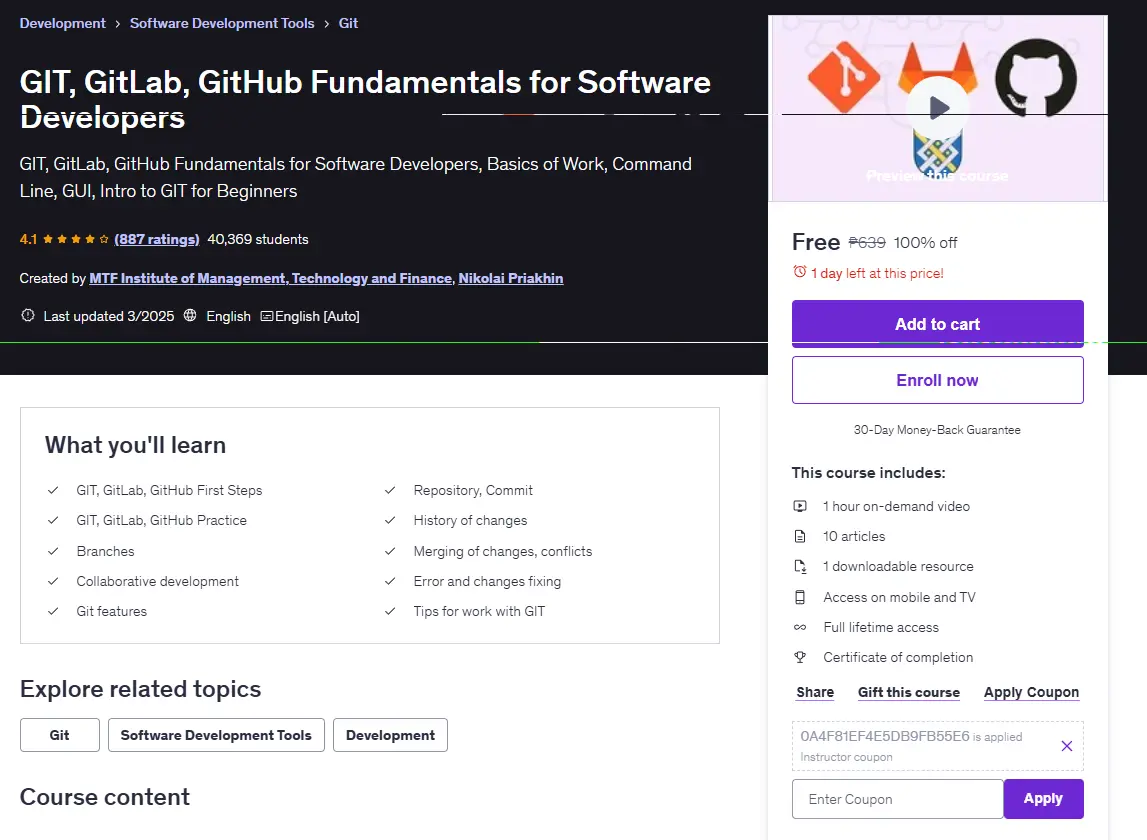Open the Development breadcrumb link

tap(62, 23)
